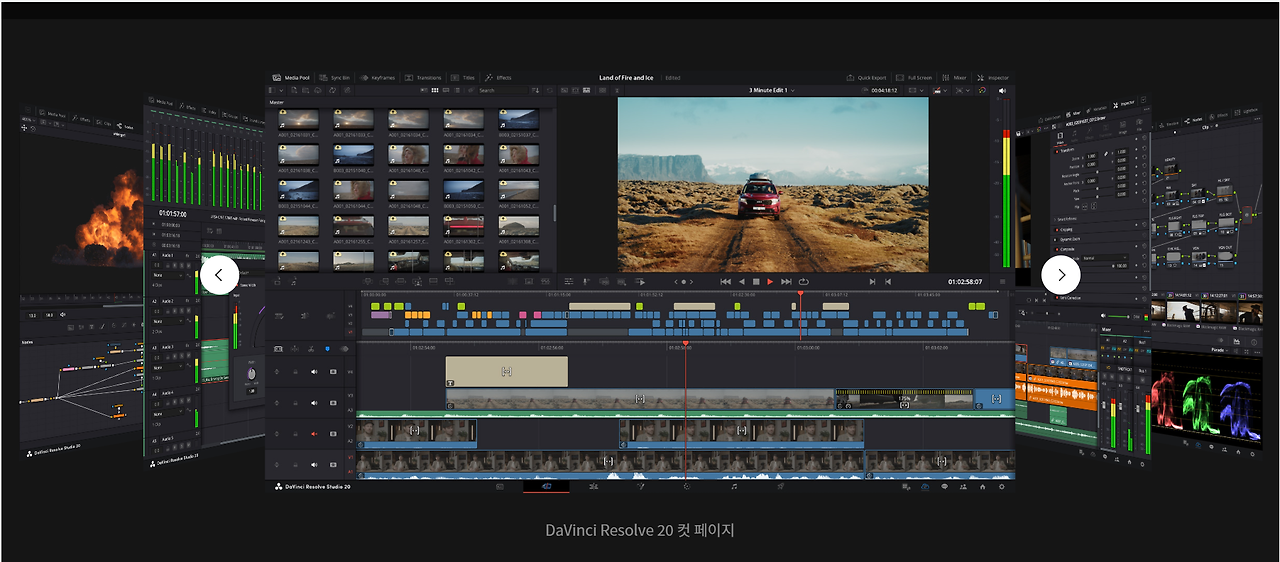
Task: Show the audio Mixer
Action: coord(955,77)
